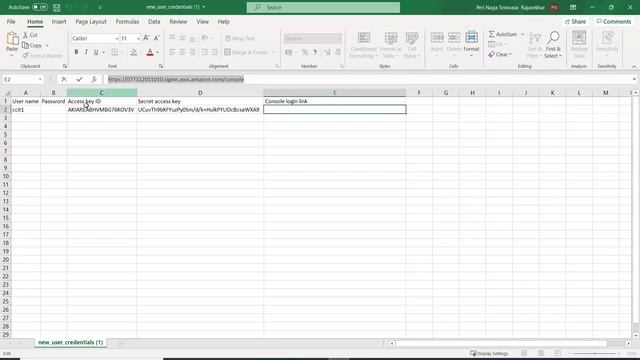Switch to the Data tab
Screen dimensions: 640x360
(154, 22)
